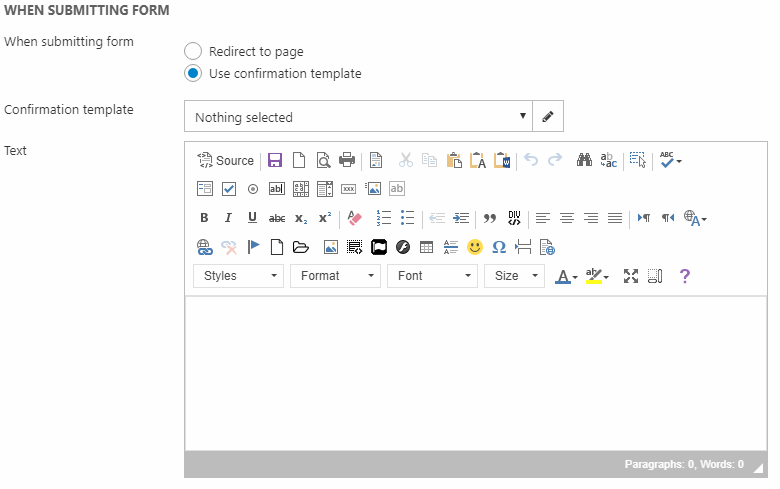
Task: Select the Redirect to page radio button
Action: tap(193, 51)
